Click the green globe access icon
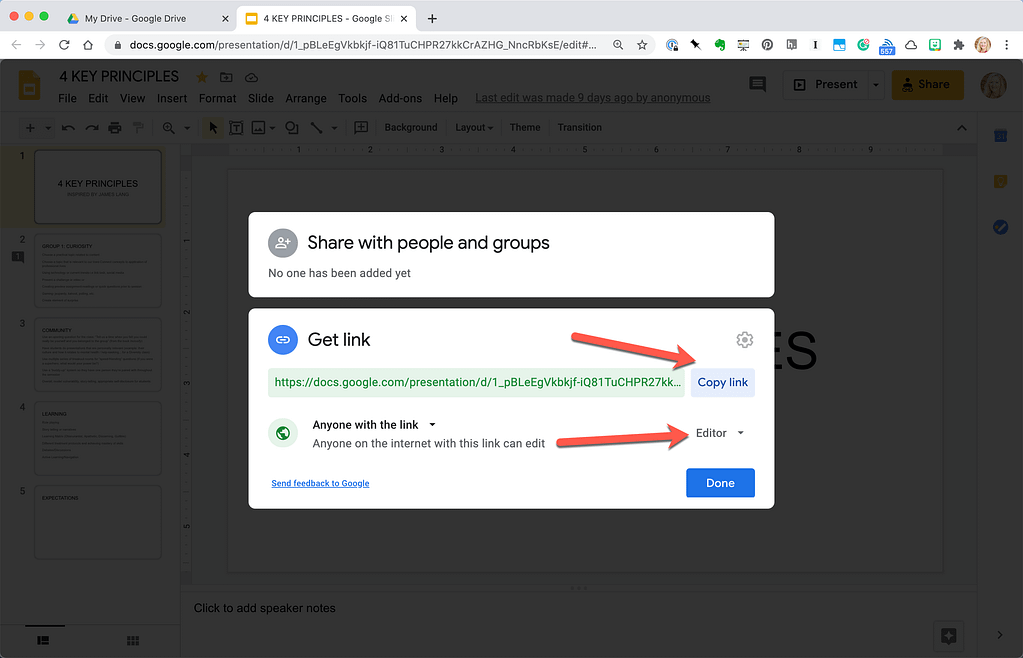 click(283, 433)
